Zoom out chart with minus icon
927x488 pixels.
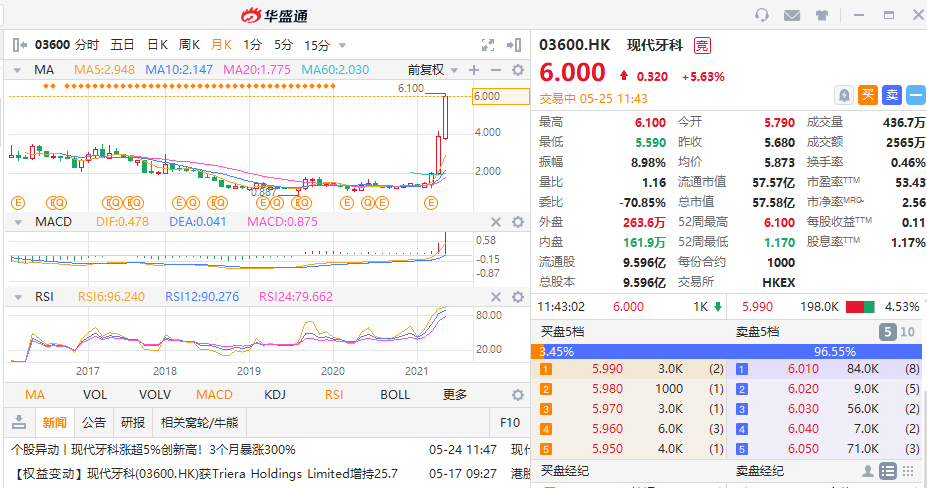pyautogui.click(x=496, y=70)
